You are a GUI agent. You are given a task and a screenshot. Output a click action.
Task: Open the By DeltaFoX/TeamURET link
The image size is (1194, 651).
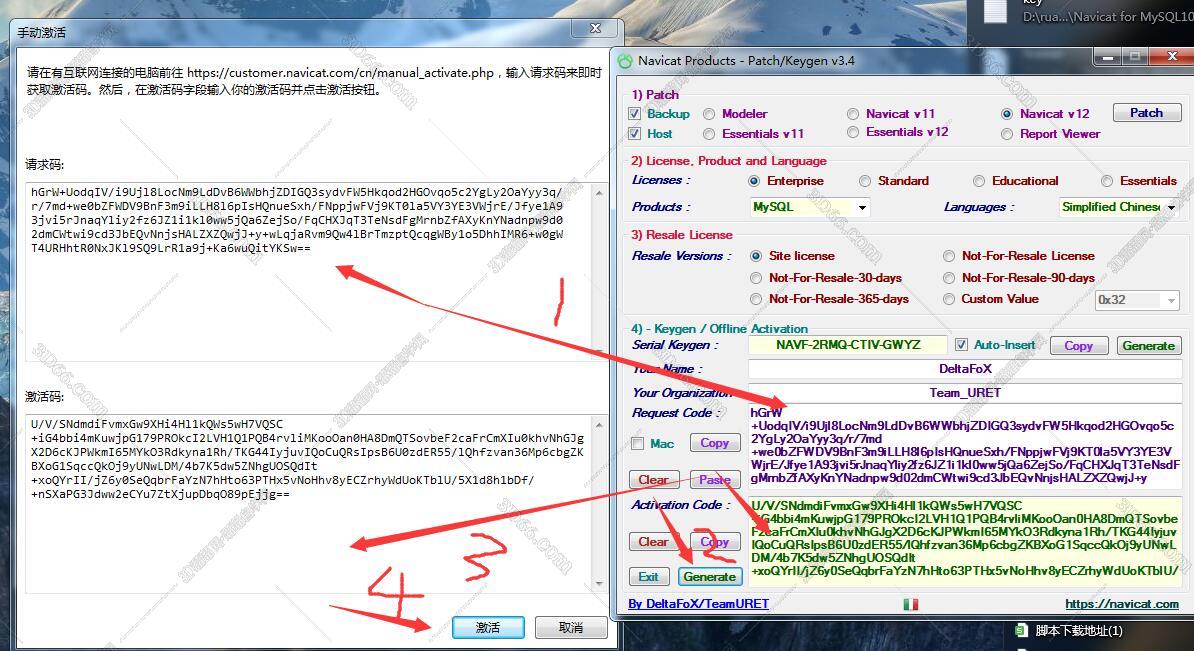point(698,604)
